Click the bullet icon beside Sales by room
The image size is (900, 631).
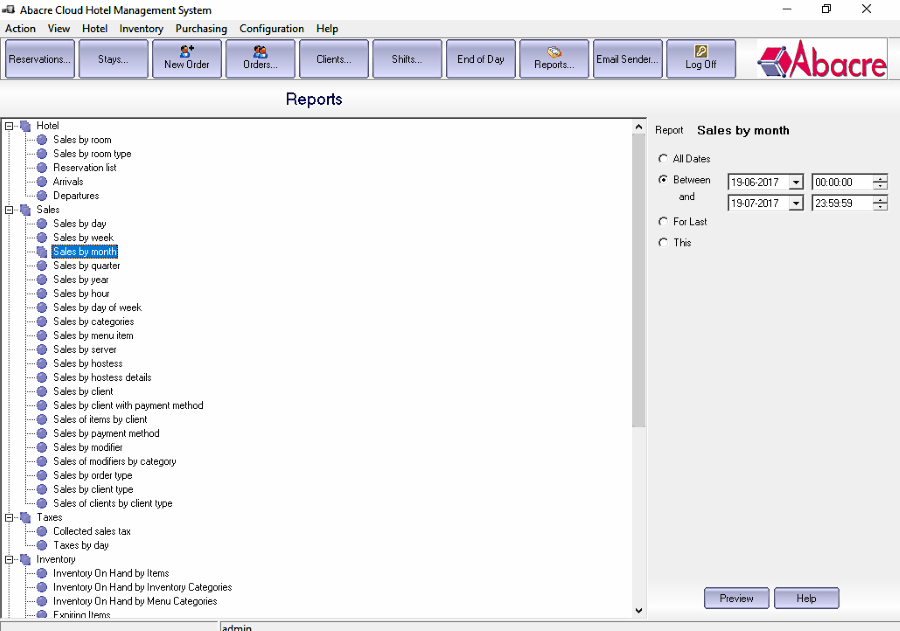pos(42,140)
